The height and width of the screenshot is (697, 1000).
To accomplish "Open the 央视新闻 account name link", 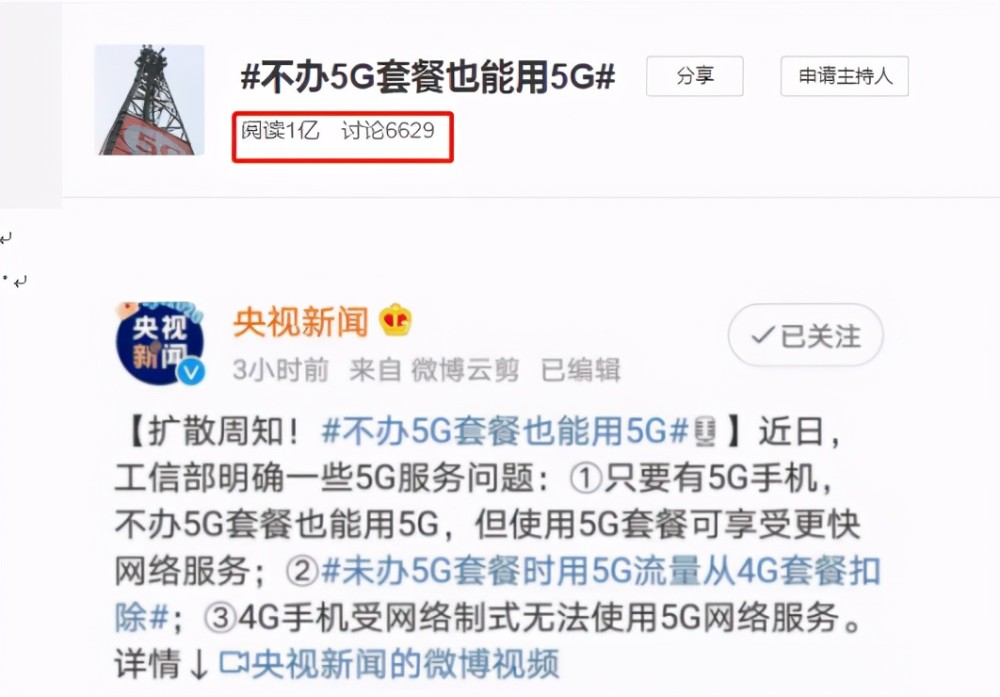I will 301,321.
